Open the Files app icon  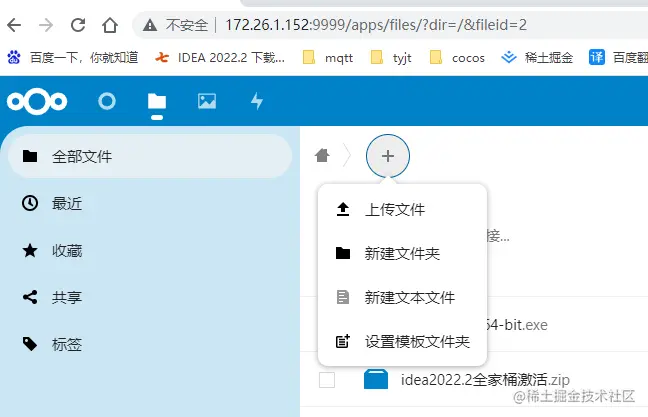157,101
